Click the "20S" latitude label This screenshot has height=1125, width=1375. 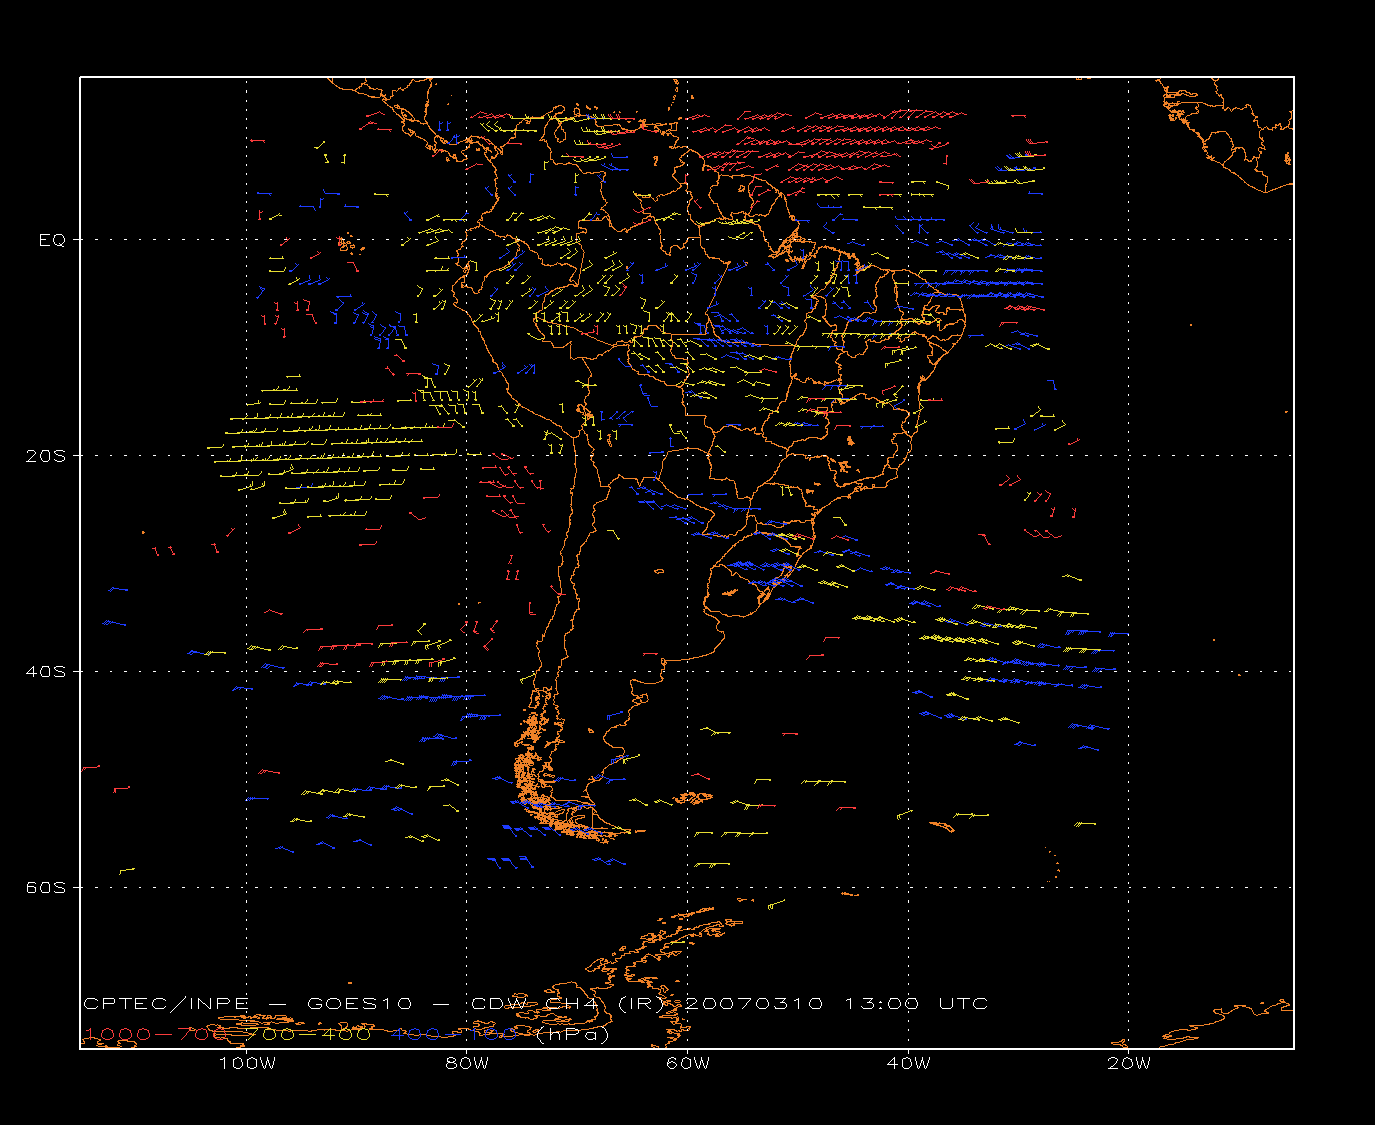tap(44, 455)
